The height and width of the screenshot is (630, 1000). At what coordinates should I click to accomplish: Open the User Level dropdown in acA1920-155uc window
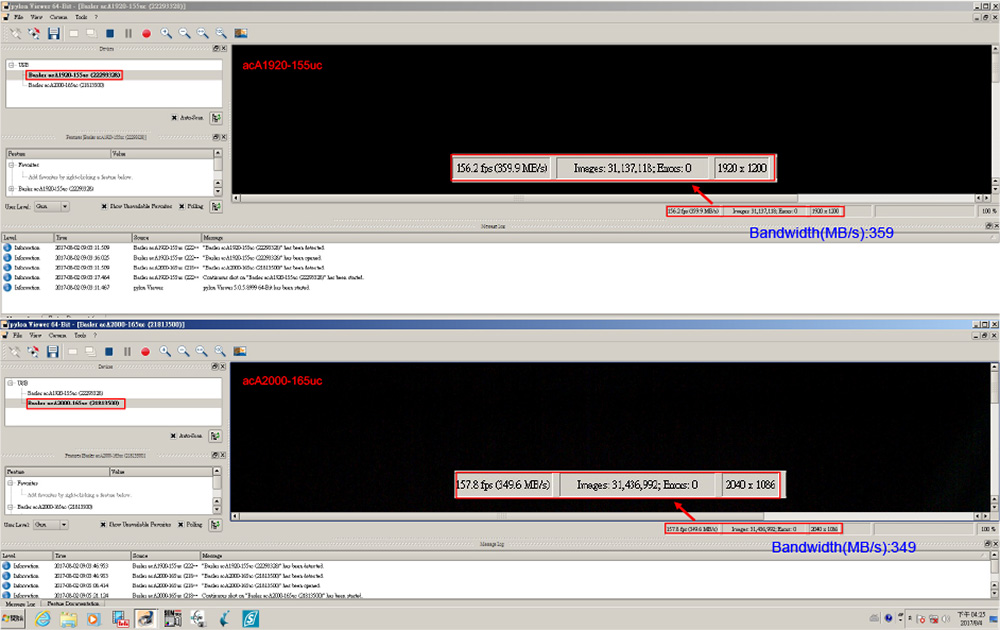tap(51, 207)
